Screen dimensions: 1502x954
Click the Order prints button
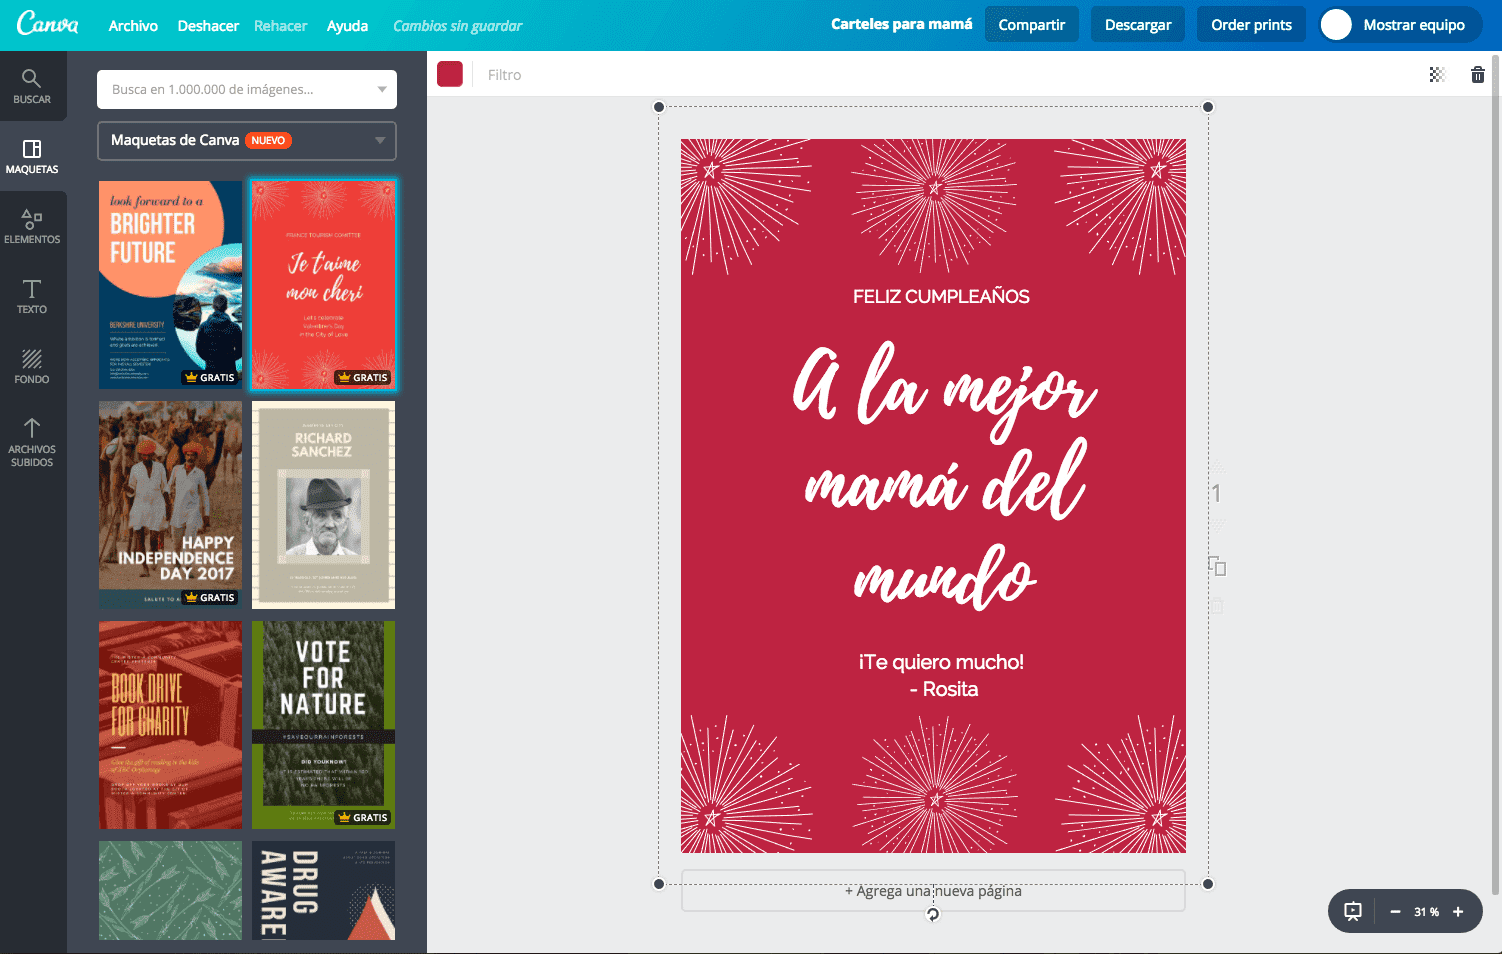(1251, 25)
